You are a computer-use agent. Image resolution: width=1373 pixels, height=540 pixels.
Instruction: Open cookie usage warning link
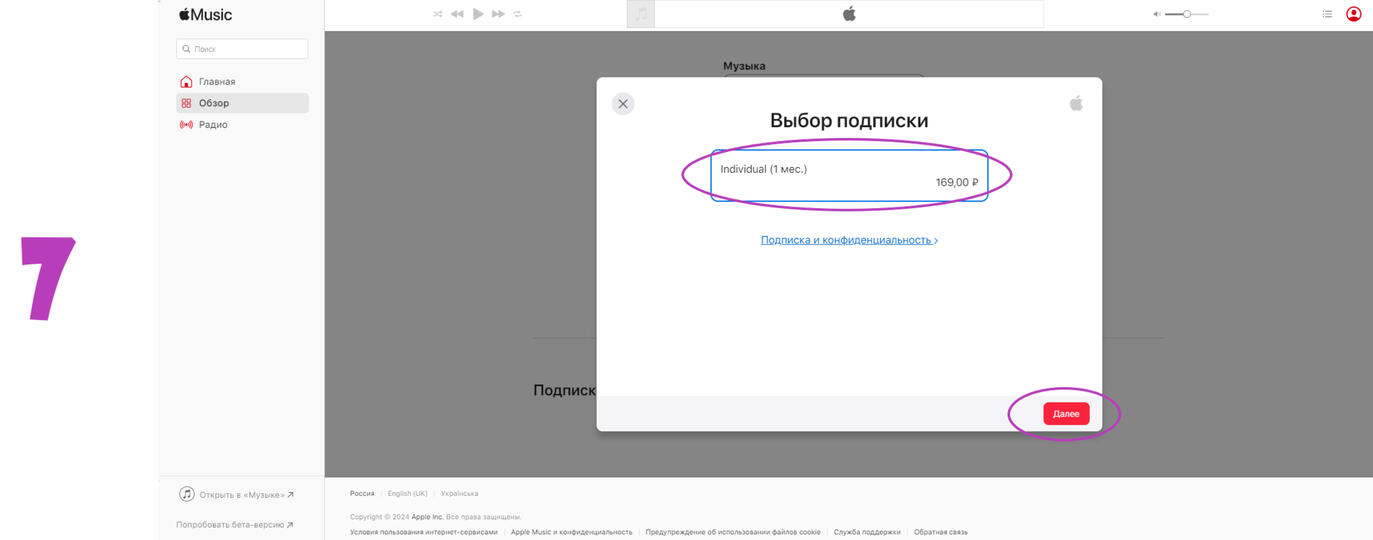coord(733,532)
